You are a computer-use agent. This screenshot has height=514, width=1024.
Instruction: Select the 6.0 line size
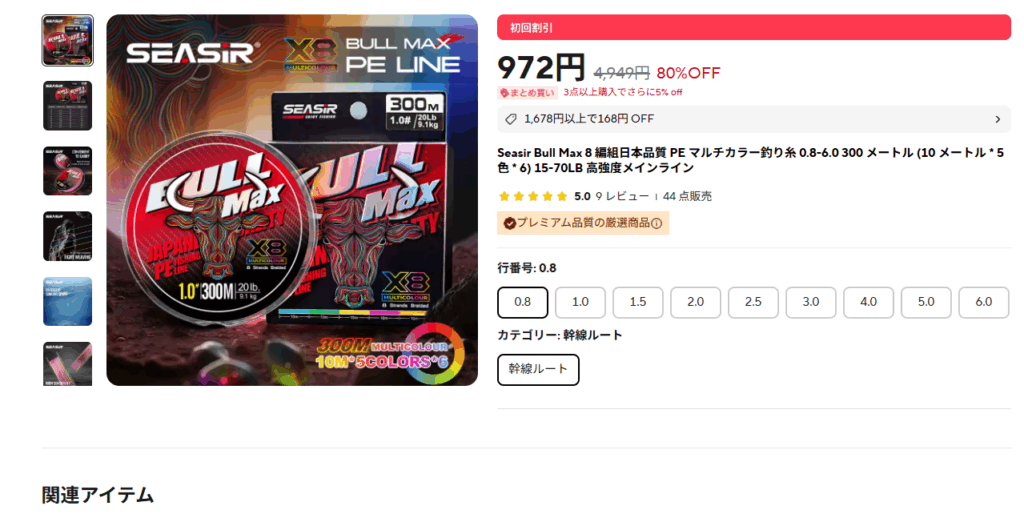click(984, 302)
